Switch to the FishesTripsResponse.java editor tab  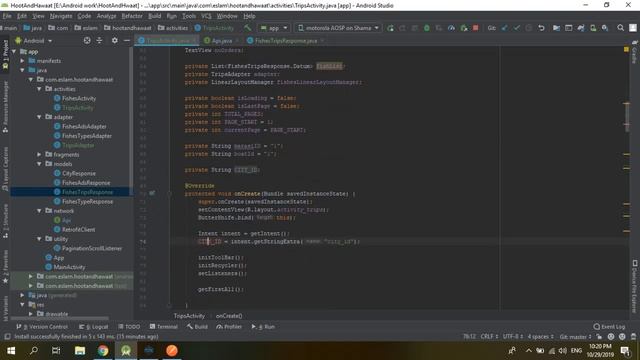coord(285,40)
